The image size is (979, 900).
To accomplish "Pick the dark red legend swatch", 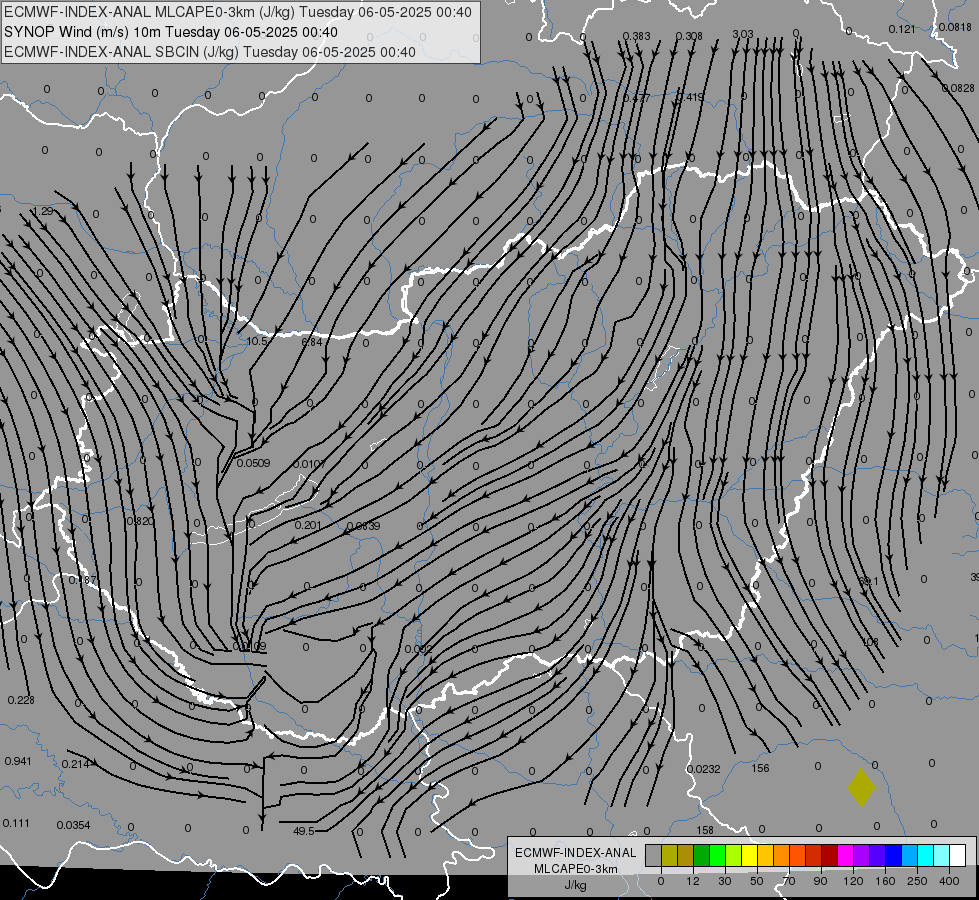I will (829, 855).
